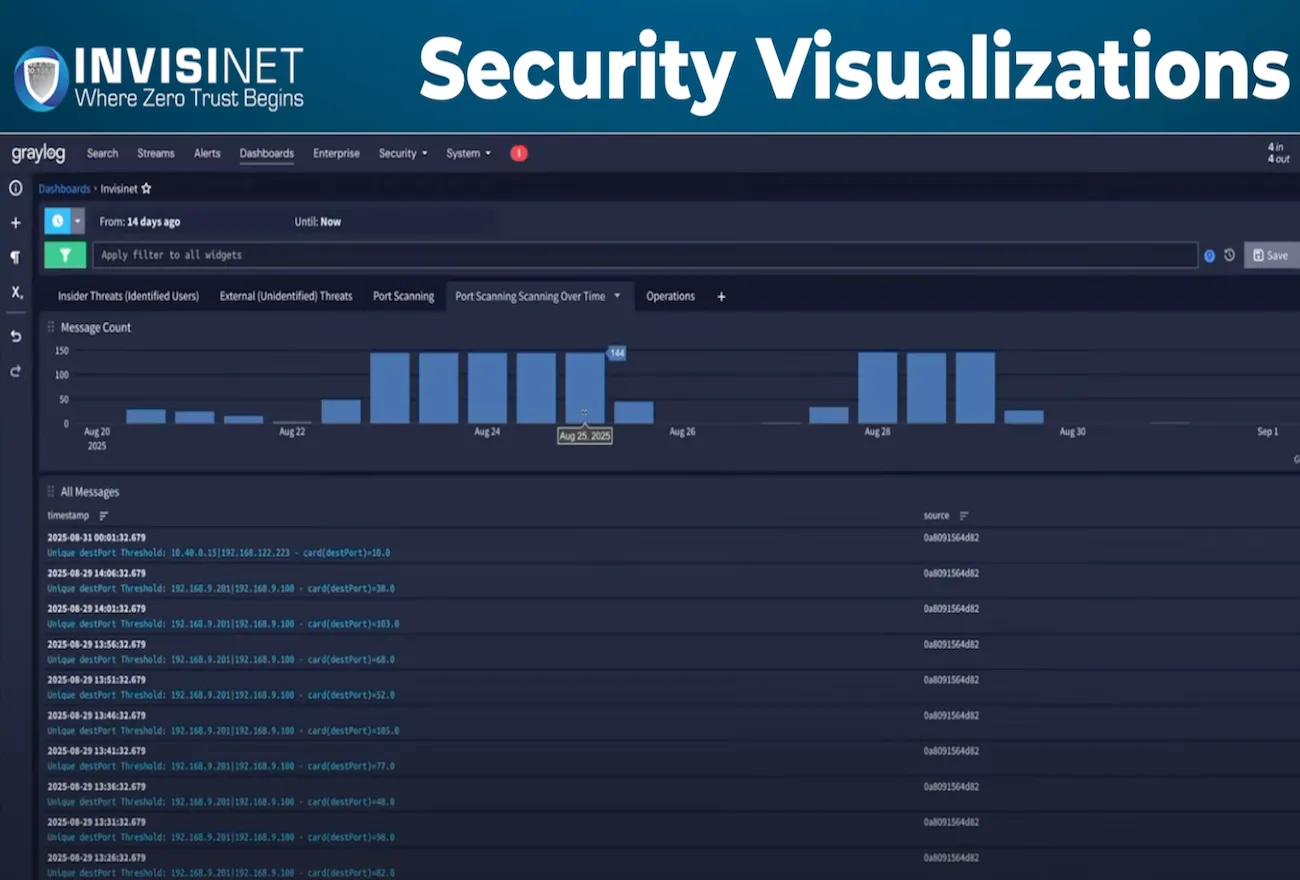This screenshot has width=1300, height=880.
Task: Open the Dashboards breadcrumb link
Action: [64, 188]
